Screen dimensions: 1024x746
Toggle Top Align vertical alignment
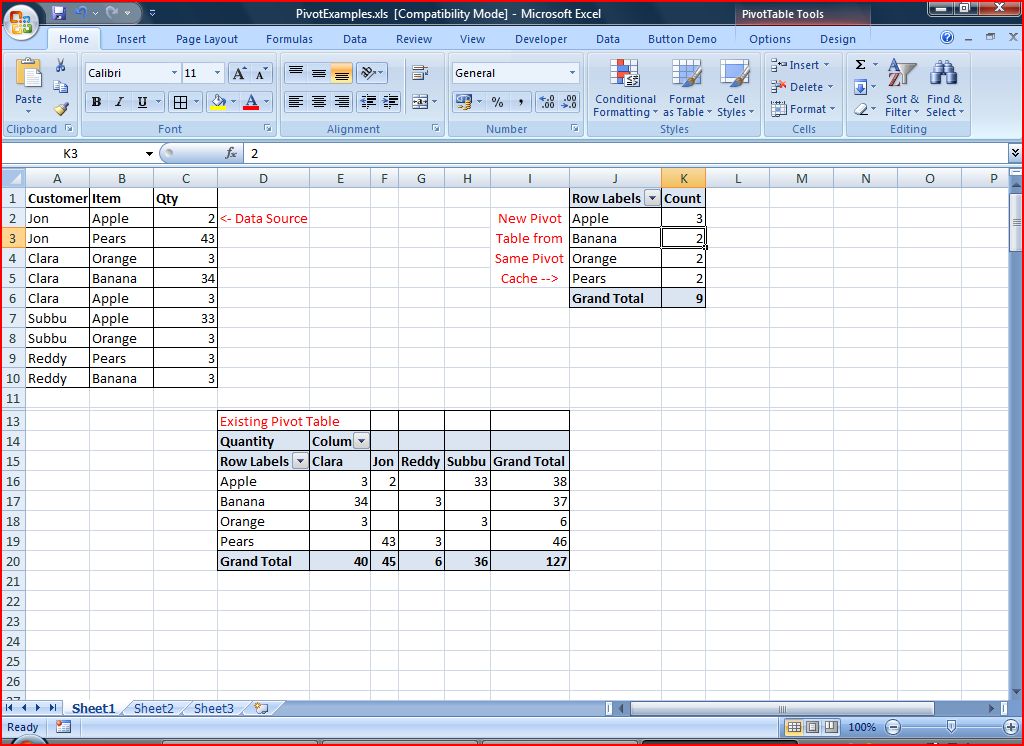coord(296,73)
